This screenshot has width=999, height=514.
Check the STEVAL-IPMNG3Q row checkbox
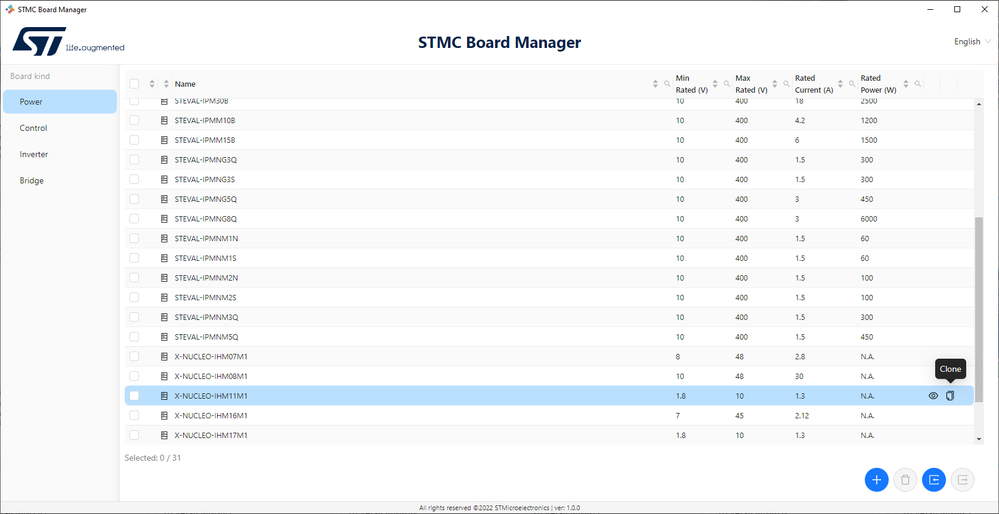click(x=134, y=159)
